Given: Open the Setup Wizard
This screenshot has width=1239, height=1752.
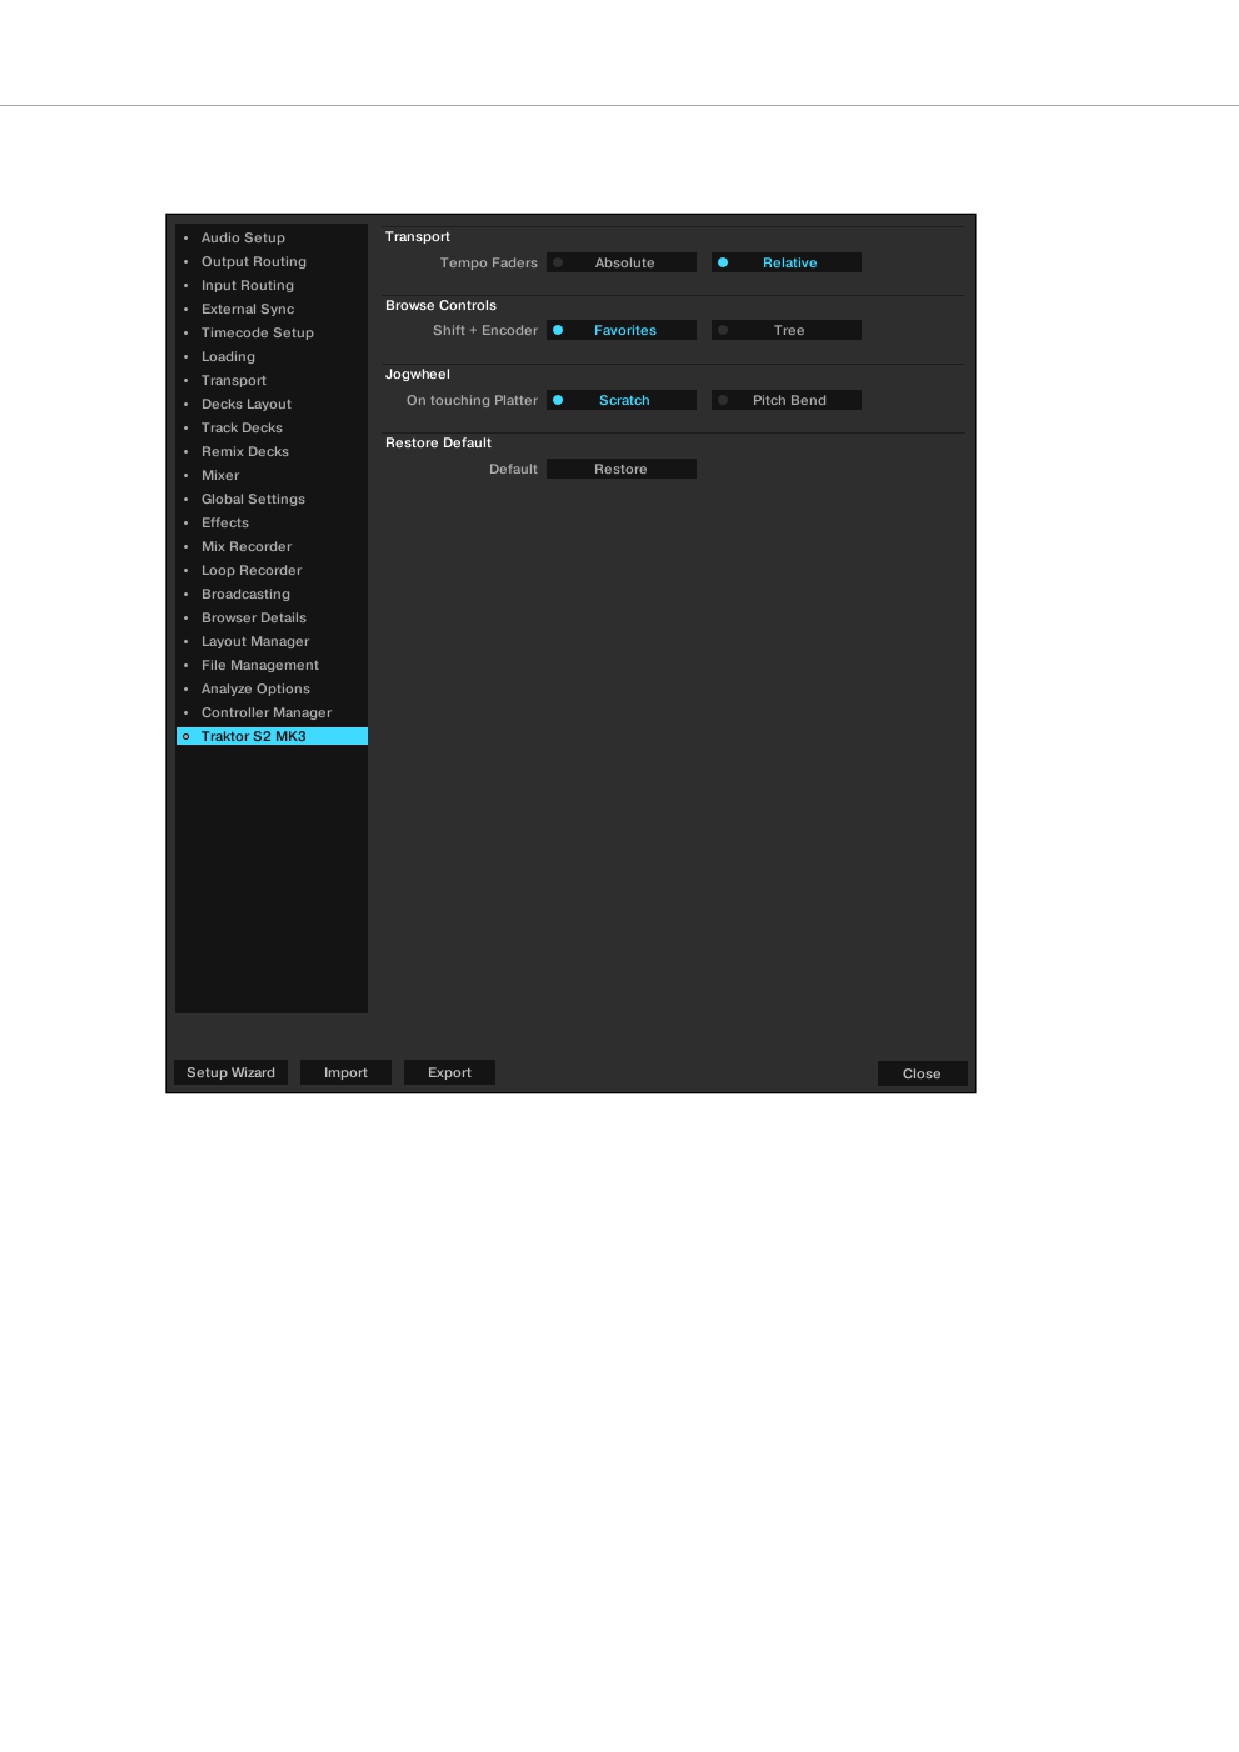Looking at the screenshot, I should 231,1072.
